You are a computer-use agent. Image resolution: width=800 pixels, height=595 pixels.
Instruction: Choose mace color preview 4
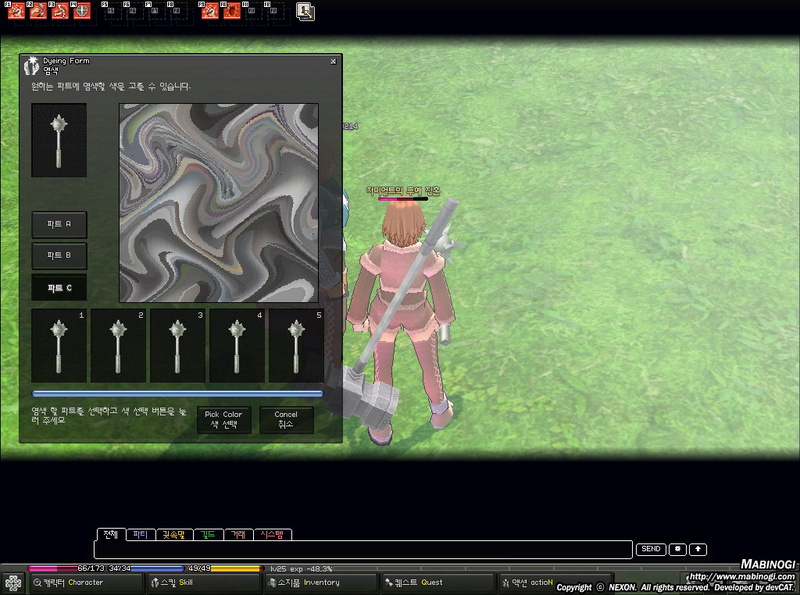[237, 345]
